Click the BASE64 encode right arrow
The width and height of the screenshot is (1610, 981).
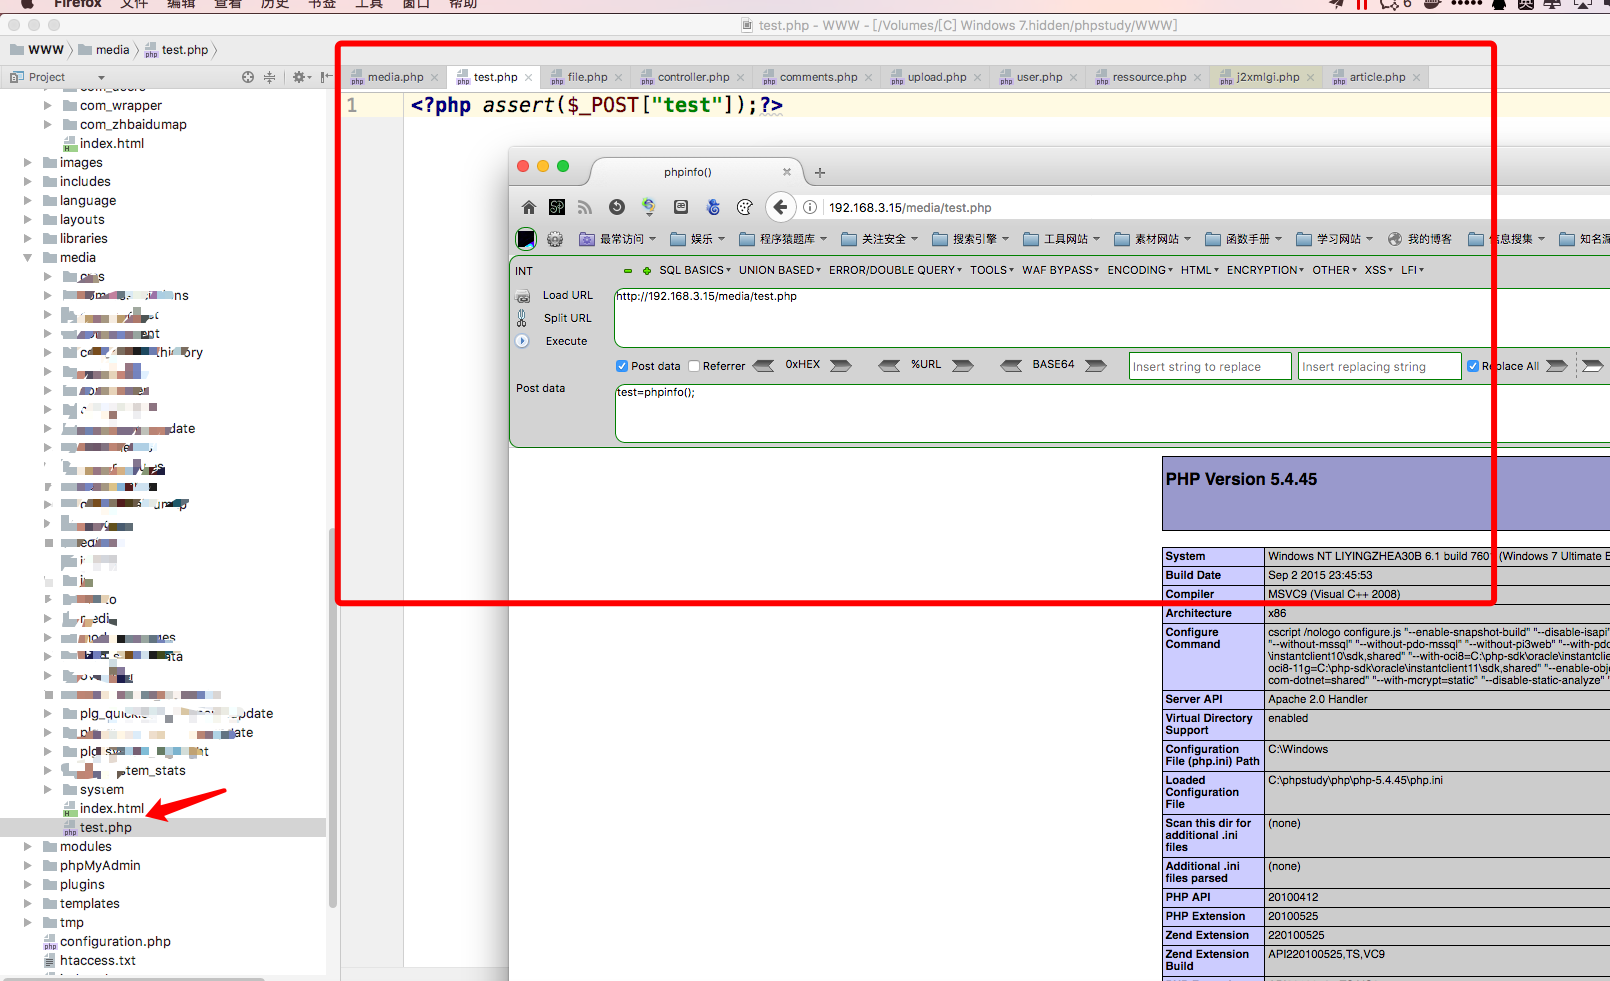pos(1096,365)
